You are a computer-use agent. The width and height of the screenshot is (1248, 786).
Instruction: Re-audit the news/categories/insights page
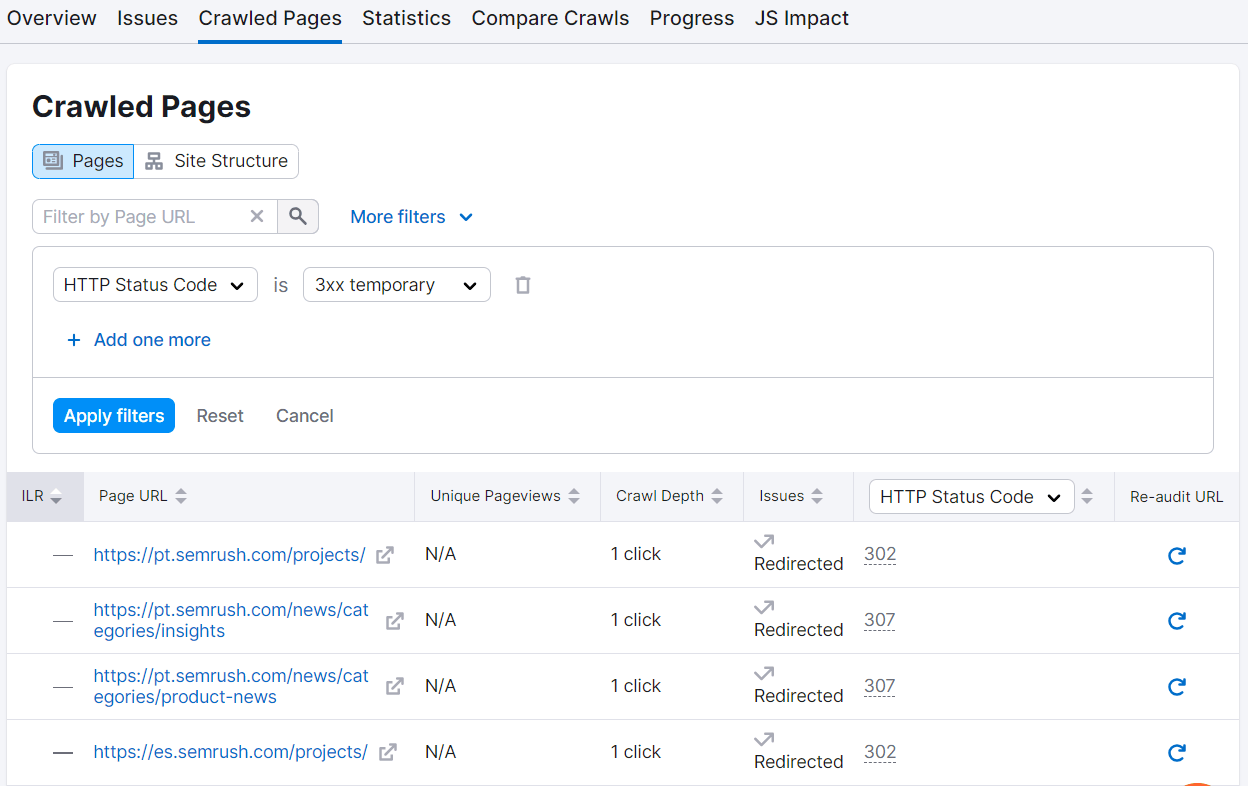pyautogui.click(x=1176, y=620)
